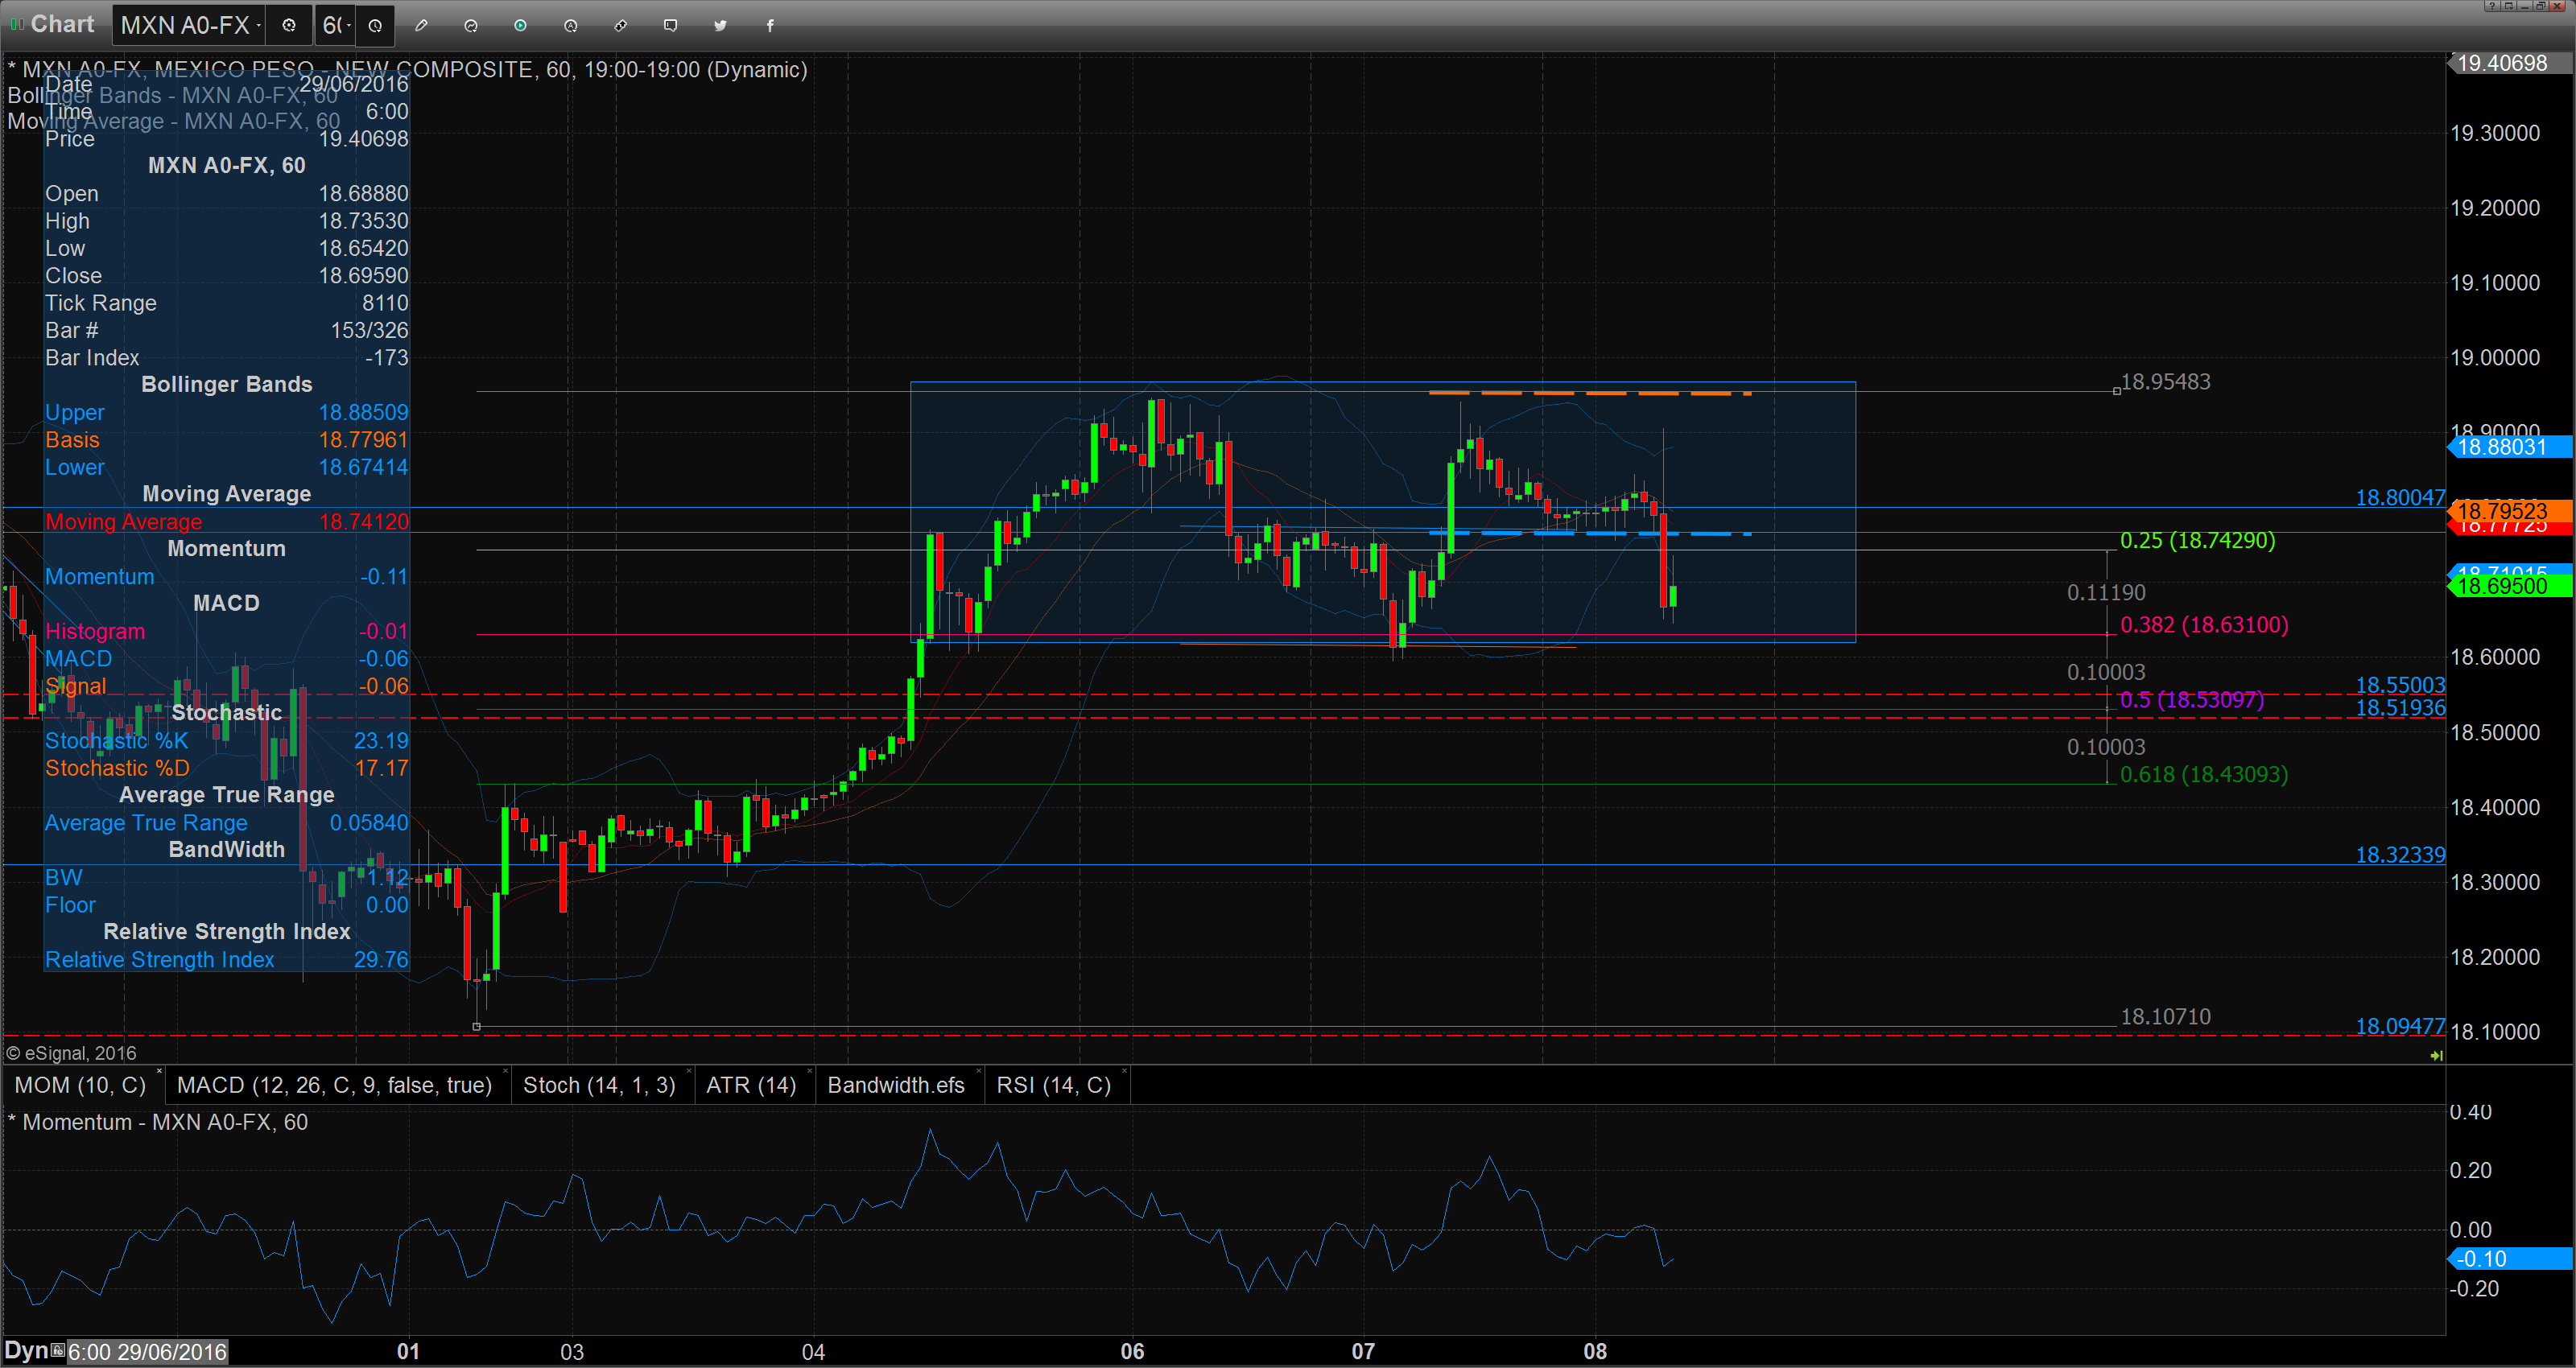Image resolution: width=2576 pixels, height=1368 pixels.
Task: Click the 06 date marker on time axis
Action: (x=1132, y=1352)
